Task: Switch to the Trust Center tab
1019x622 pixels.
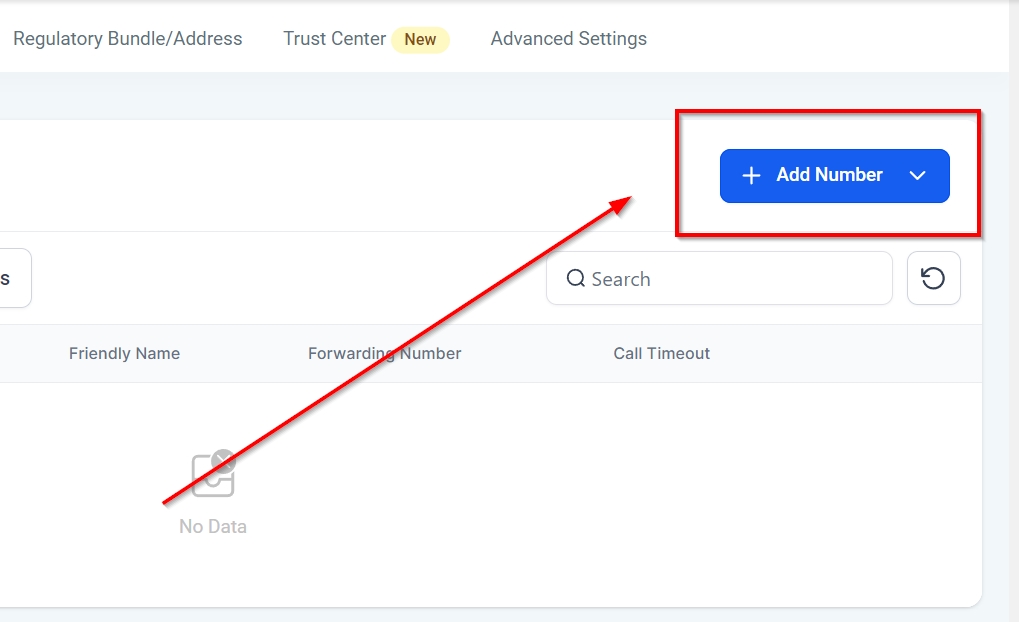Action: [334, 39]
